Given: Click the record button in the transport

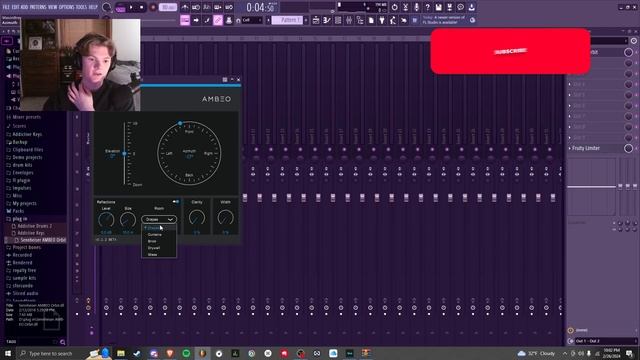Looking at the screenshot, I should click(153, 7).
